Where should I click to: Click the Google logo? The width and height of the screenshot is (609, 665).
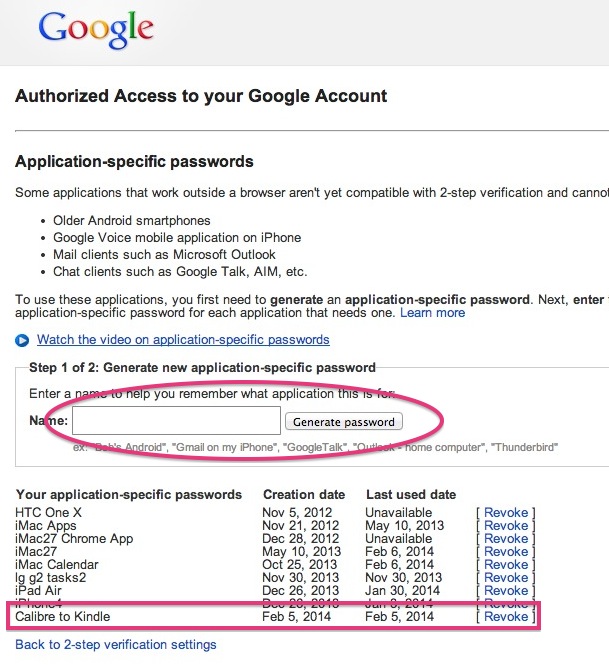[x=96, y=28]
